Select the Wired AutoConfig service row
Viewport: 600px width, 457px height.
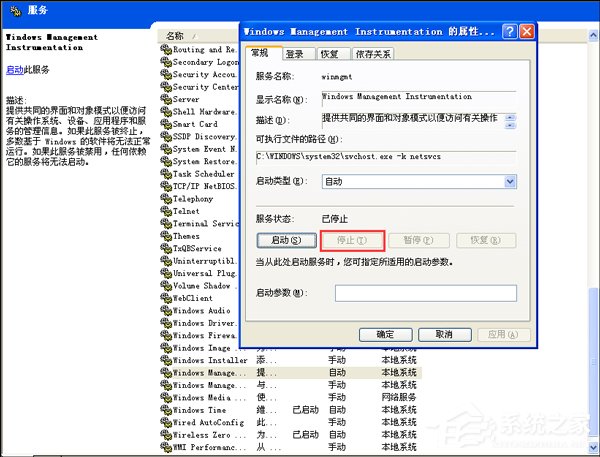click(x=291, y=423)
